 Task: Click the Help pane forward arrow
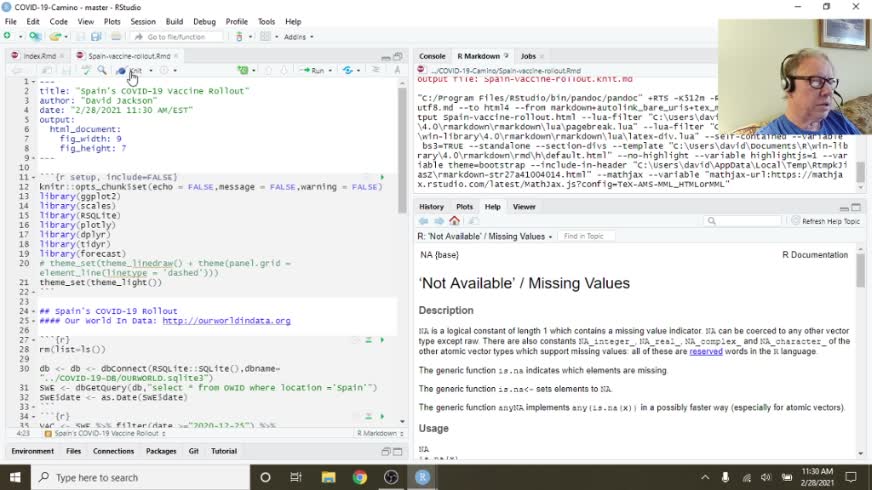[x=439, y=221]
